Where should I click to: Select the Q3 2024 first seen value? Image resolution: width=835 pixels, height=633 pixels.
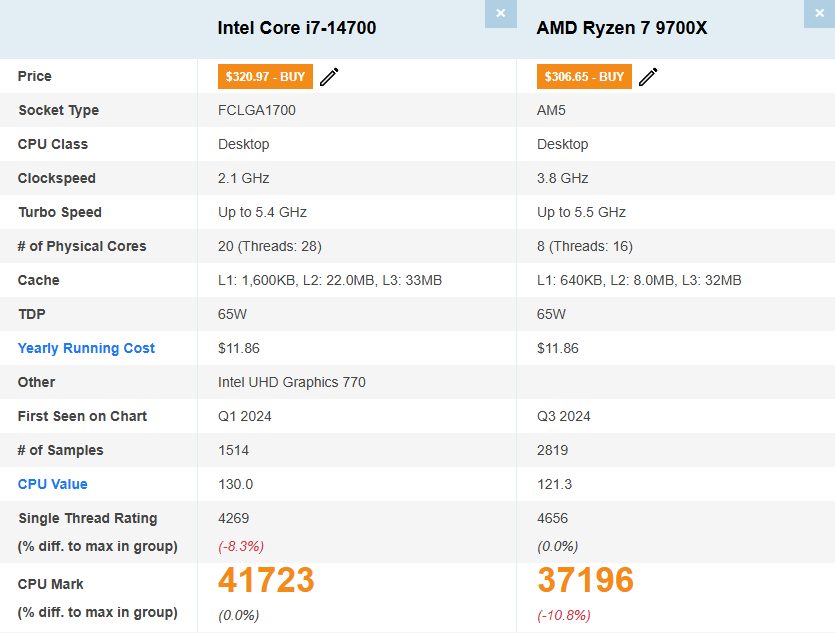pyautogui.click(x=563, y=416)
